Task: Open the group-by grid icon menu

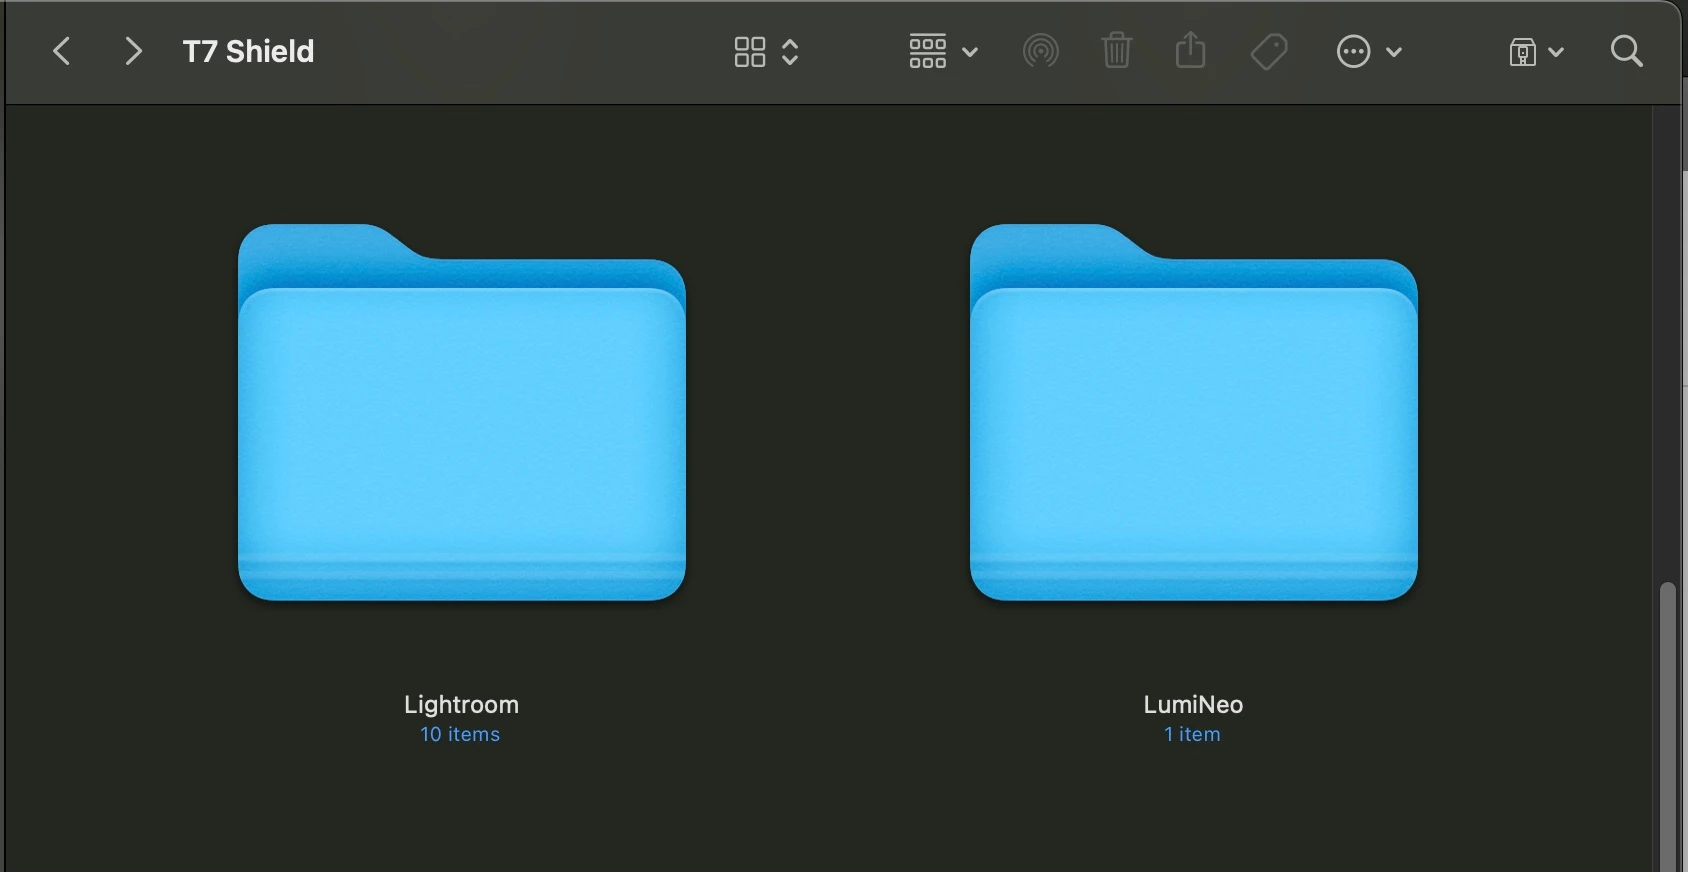Action: [x=928, y=51]
